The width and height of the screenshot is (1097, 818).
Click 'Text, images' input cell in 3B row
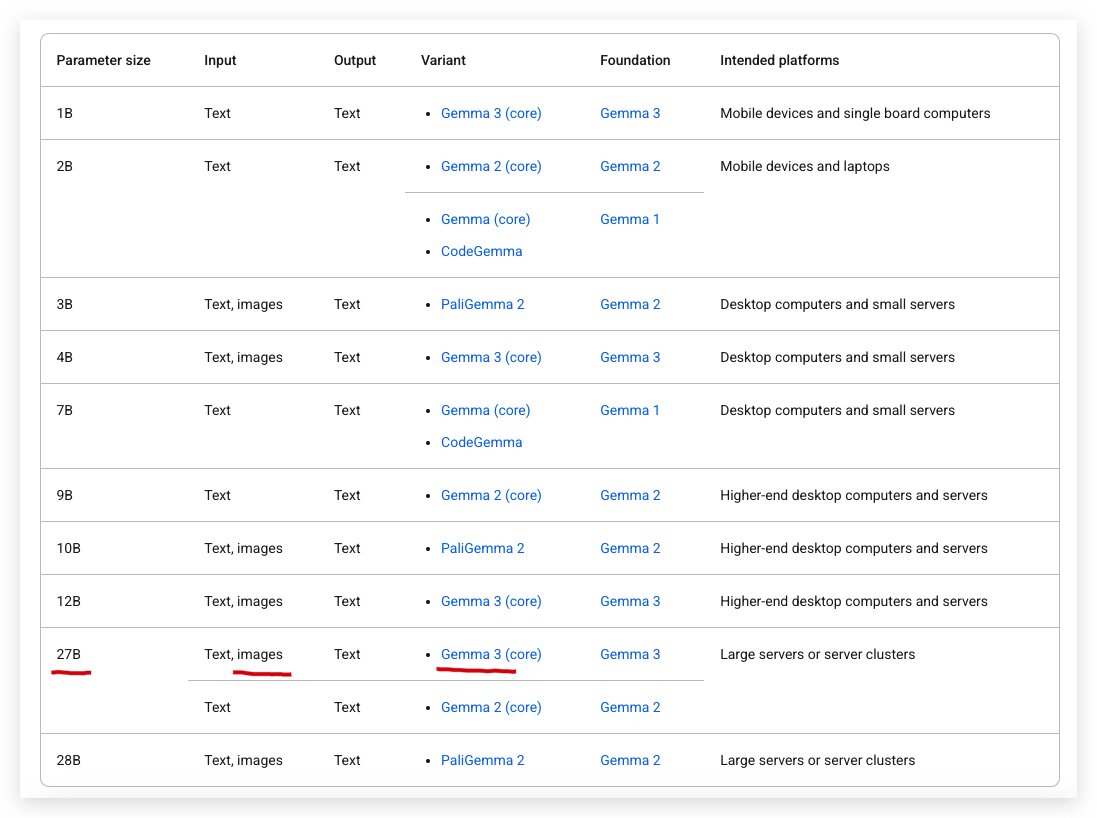pos(243,304)
